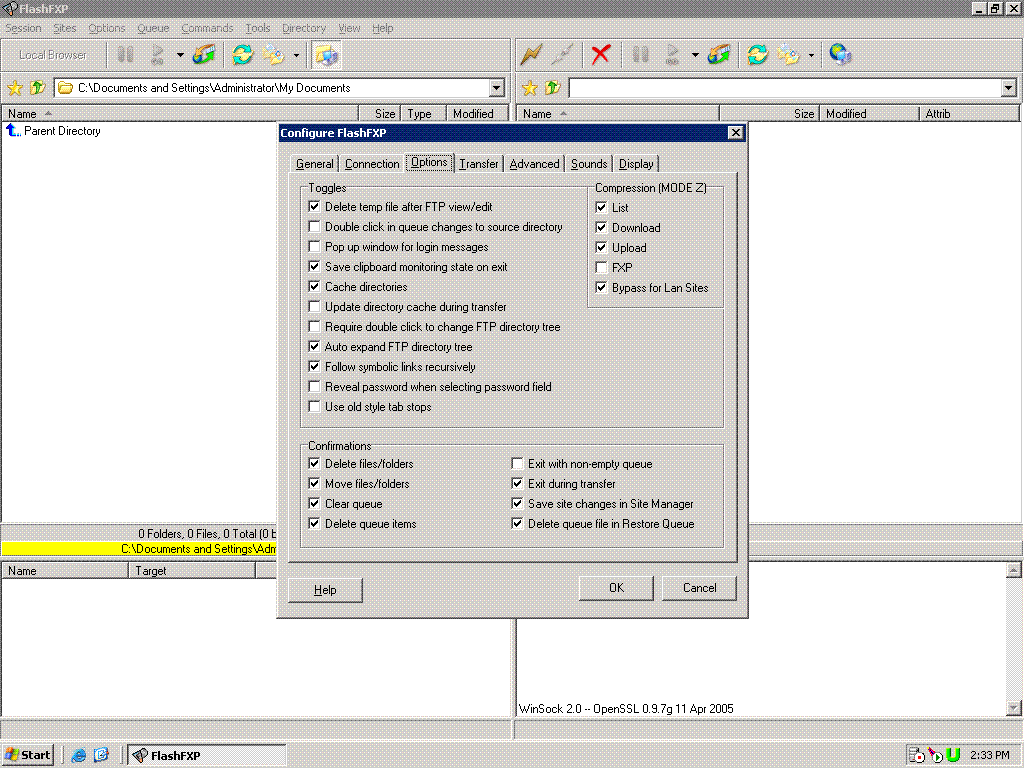Open left pane bookmark star
1024x768 pixels.
tap(15, 88)
